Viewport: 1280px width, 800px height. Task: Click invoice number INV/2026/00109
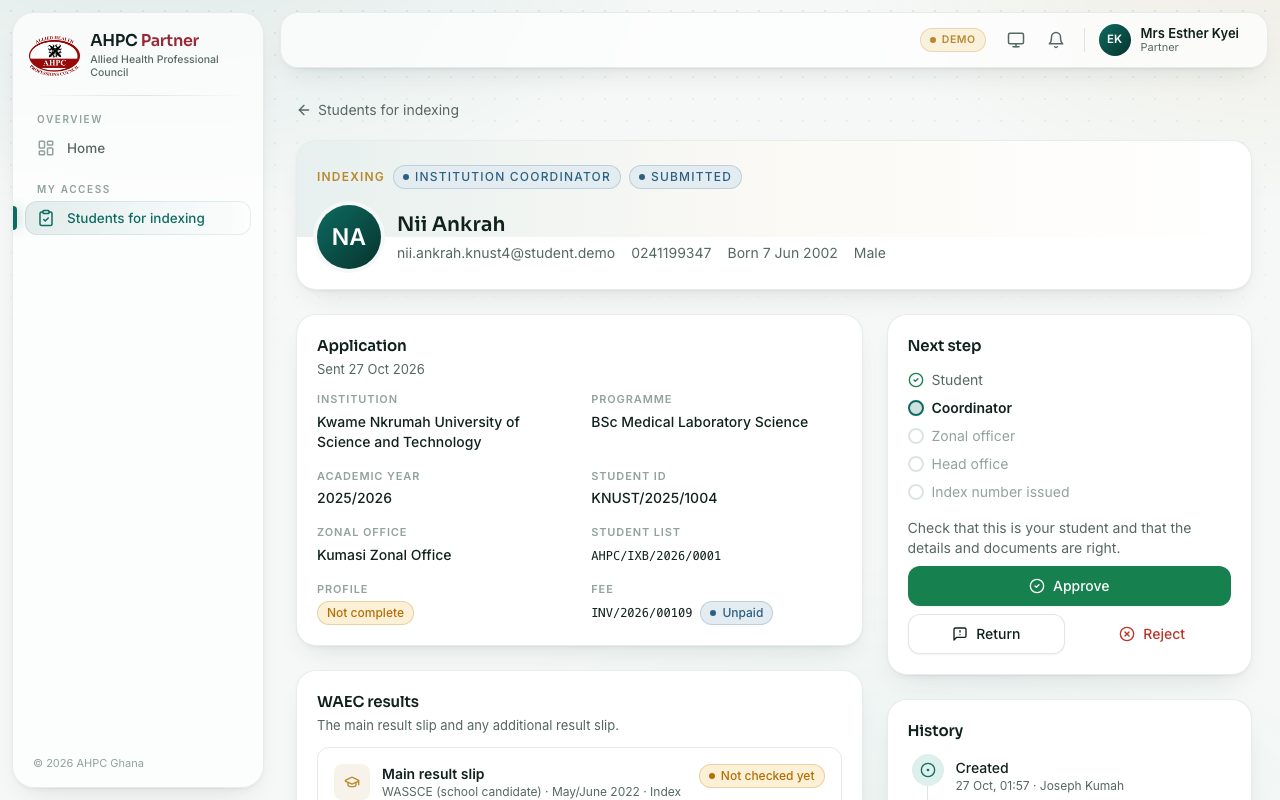(642, 613)
